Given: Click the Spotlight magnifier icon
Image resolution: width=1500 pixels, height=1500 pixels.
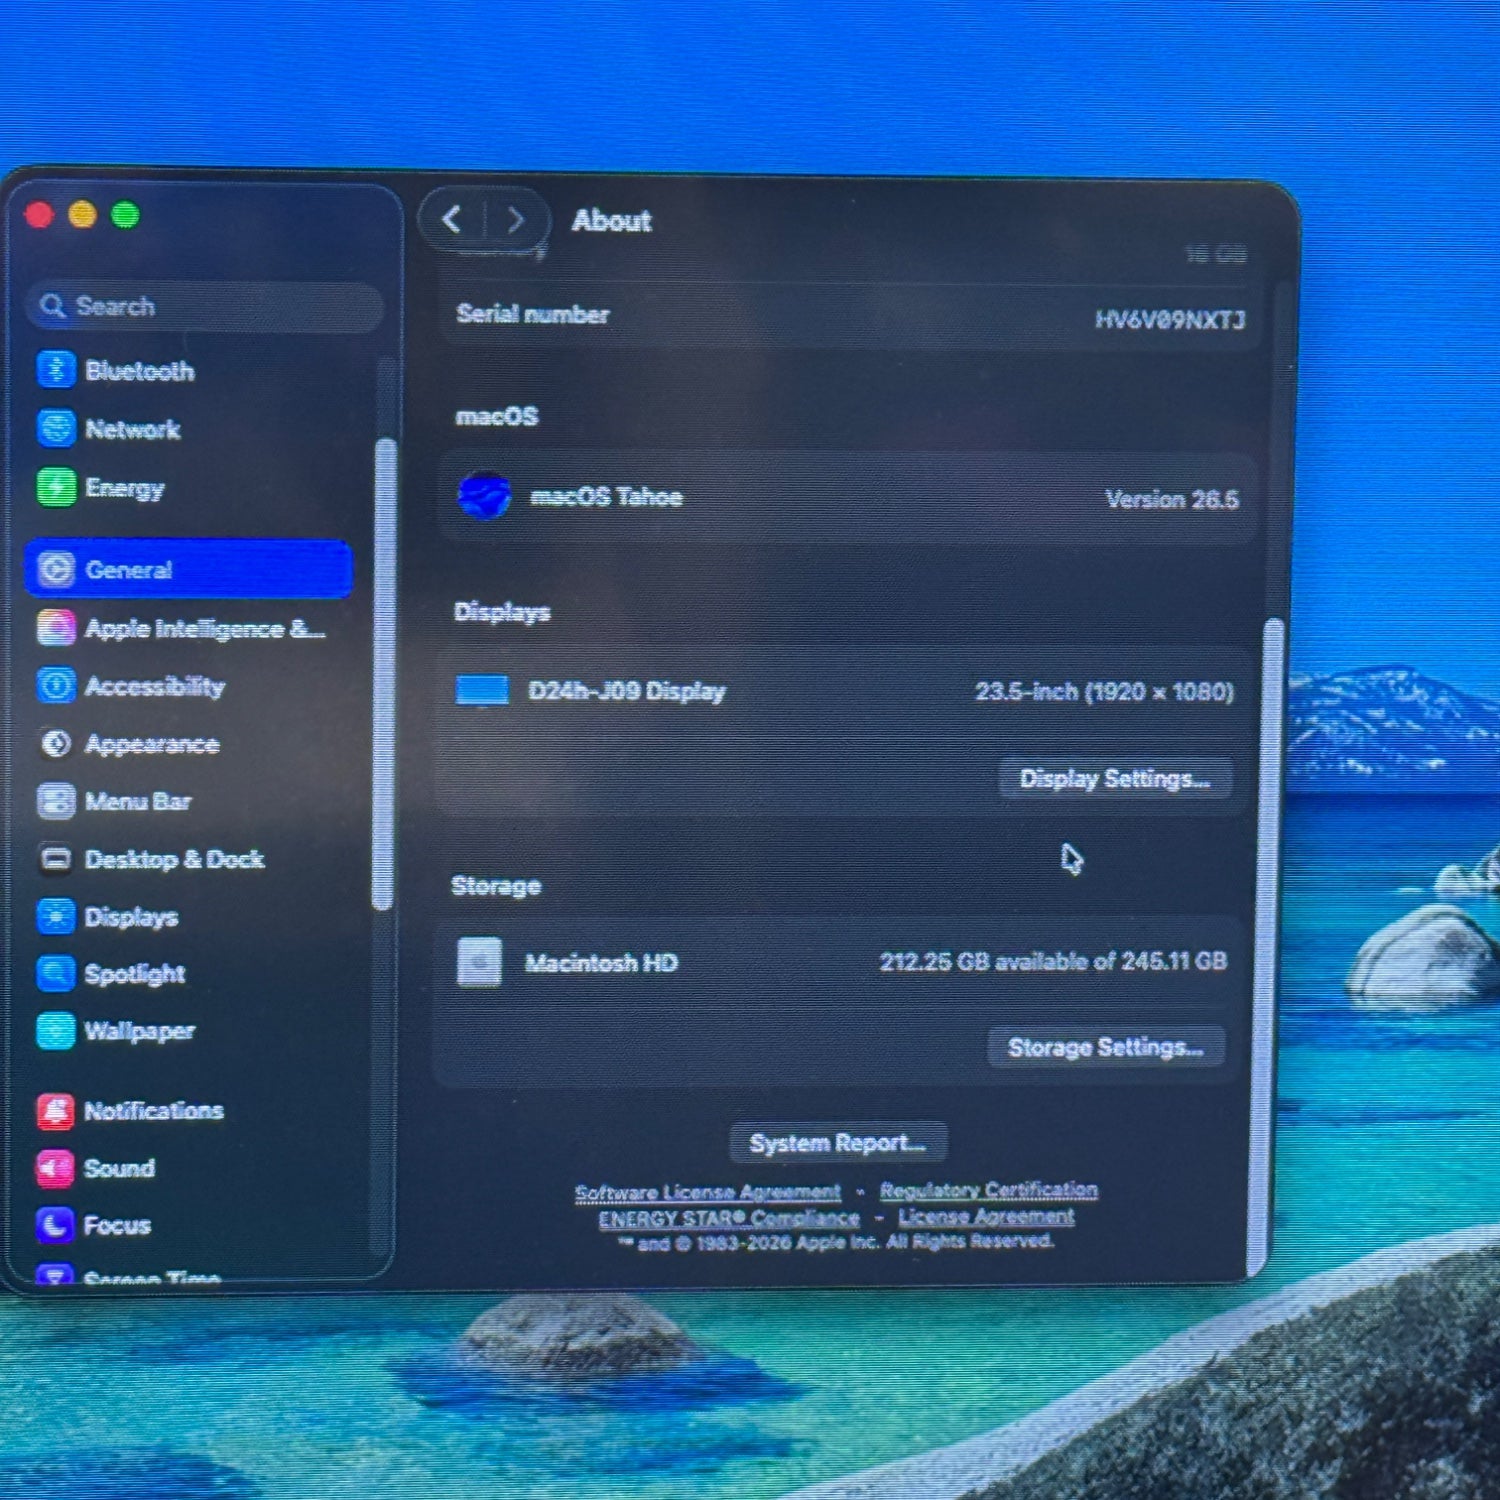Looking at the screenshot, I should pyautogui.click(x=56, y=973).
